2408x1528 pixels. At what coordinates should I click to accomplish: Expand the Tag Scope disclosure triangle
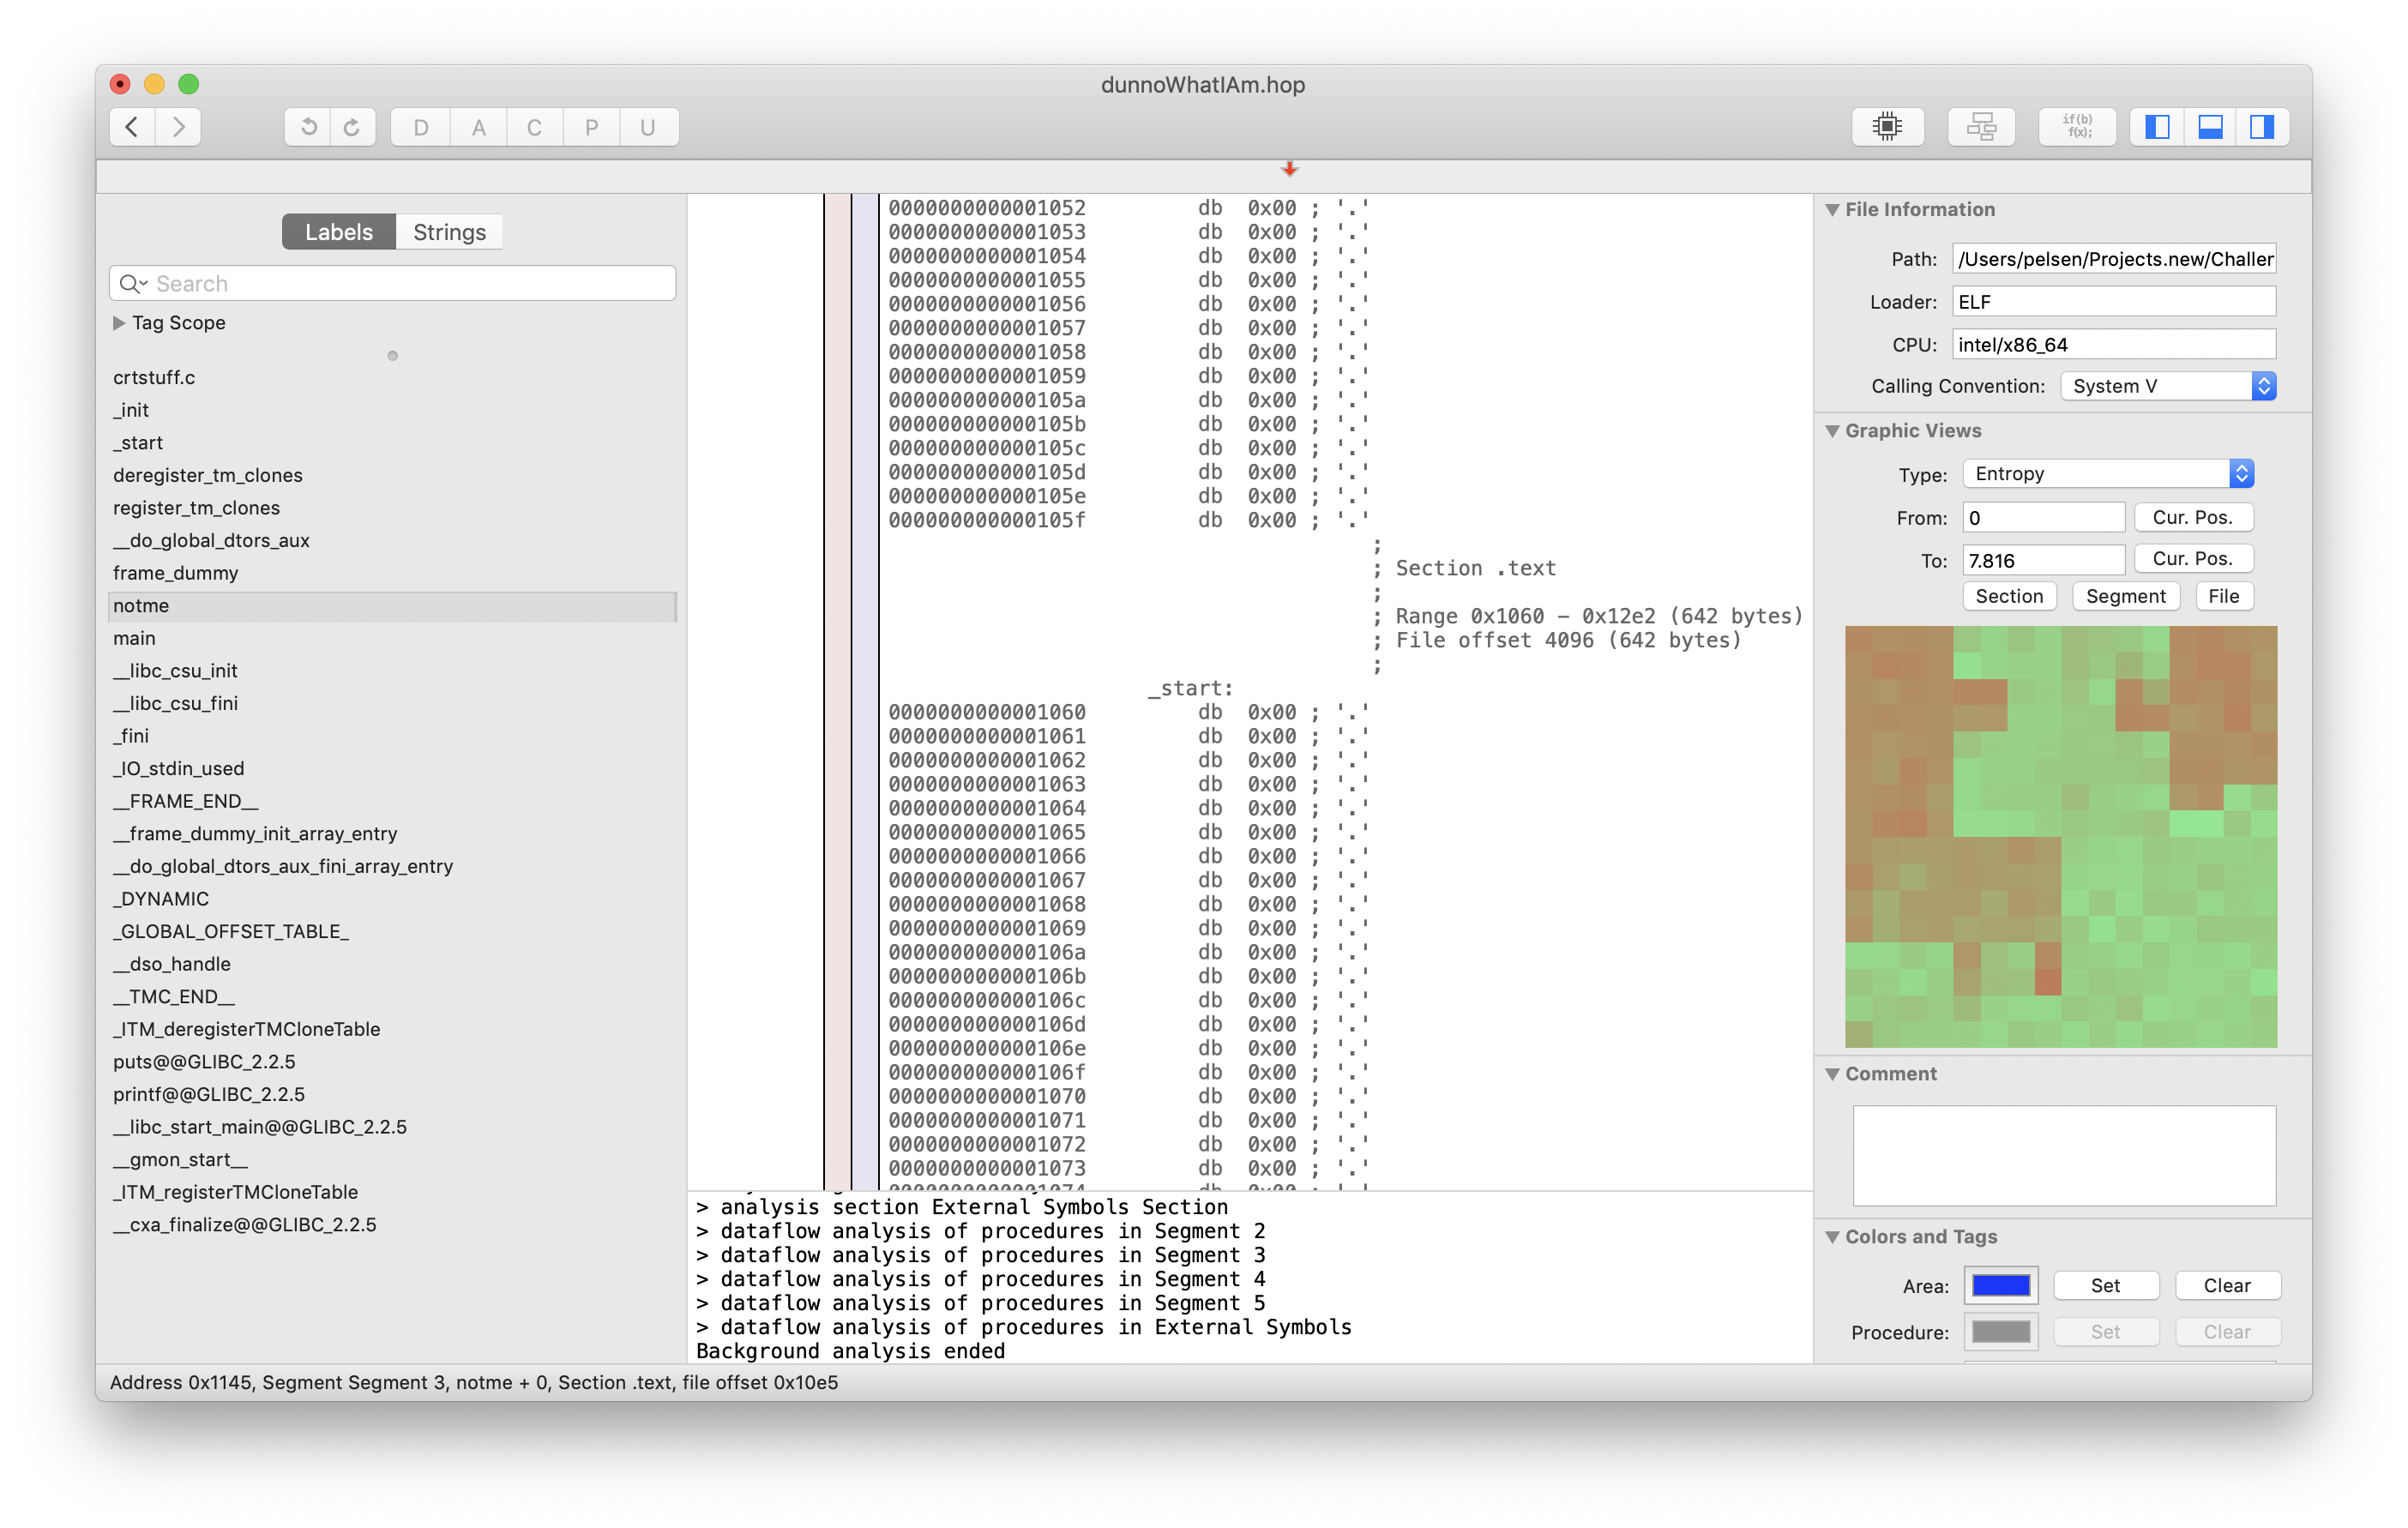click(119, 323)
